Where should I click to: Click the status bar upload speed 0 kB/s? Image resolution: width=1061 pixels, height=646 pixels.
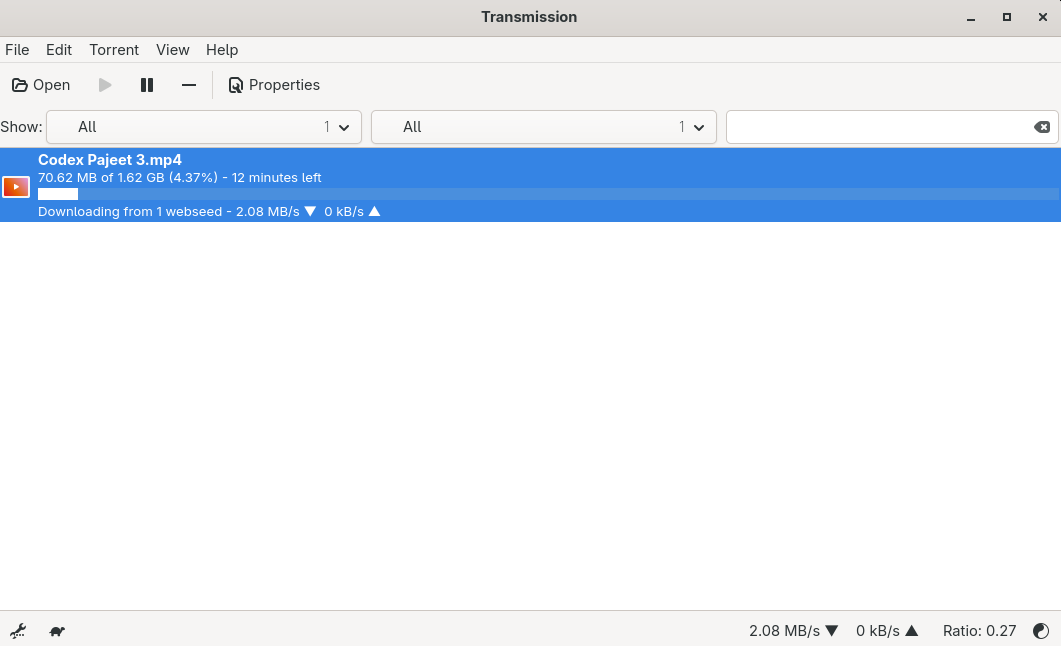tap(887, 631)
